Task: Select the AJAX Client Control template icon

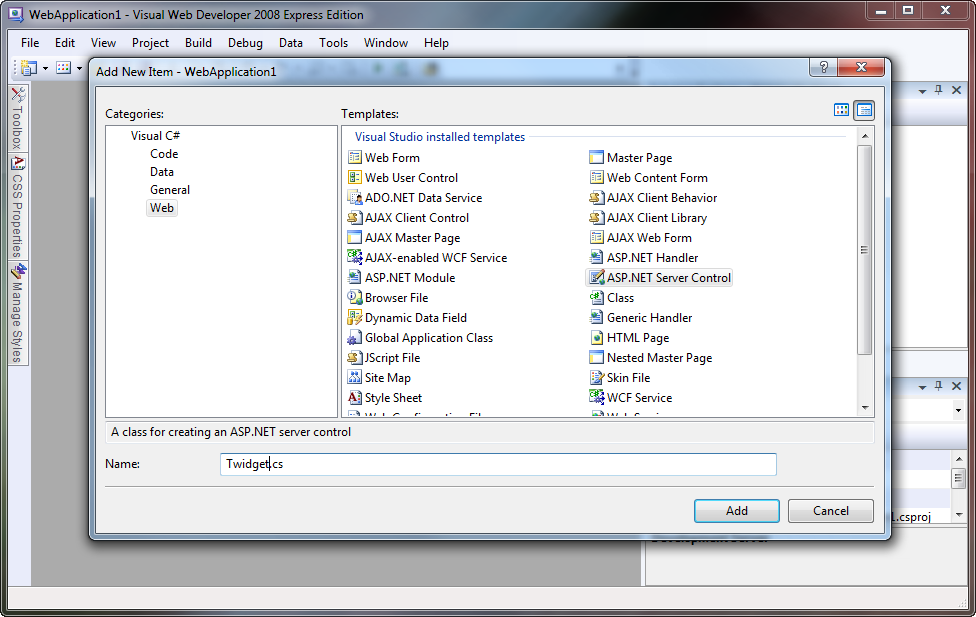Action: point(355,217)
